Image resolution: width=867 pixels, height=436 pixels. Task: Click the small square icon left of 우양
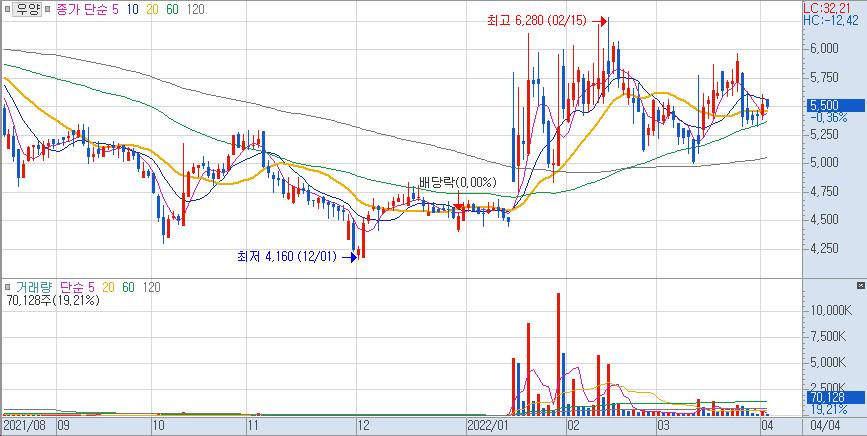[7, 10]
